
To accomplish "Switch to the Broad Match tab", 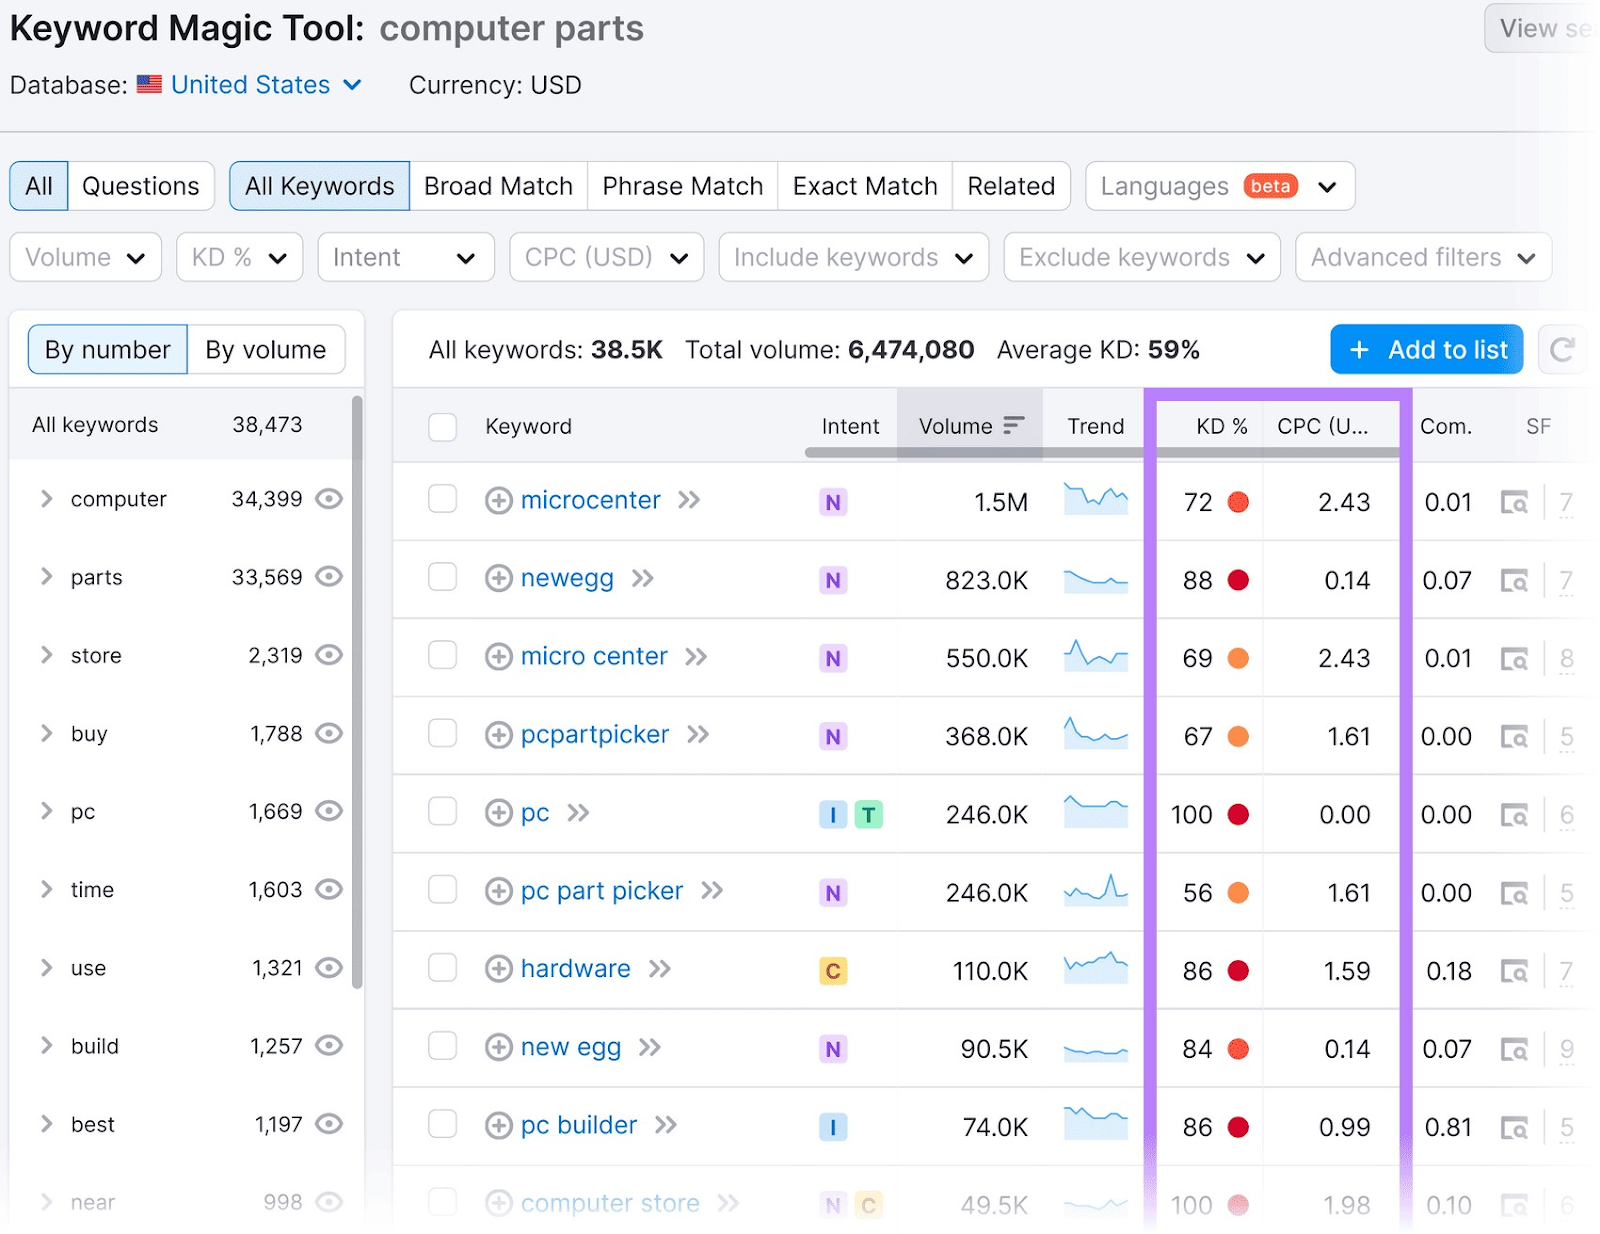I will point(498,187).
